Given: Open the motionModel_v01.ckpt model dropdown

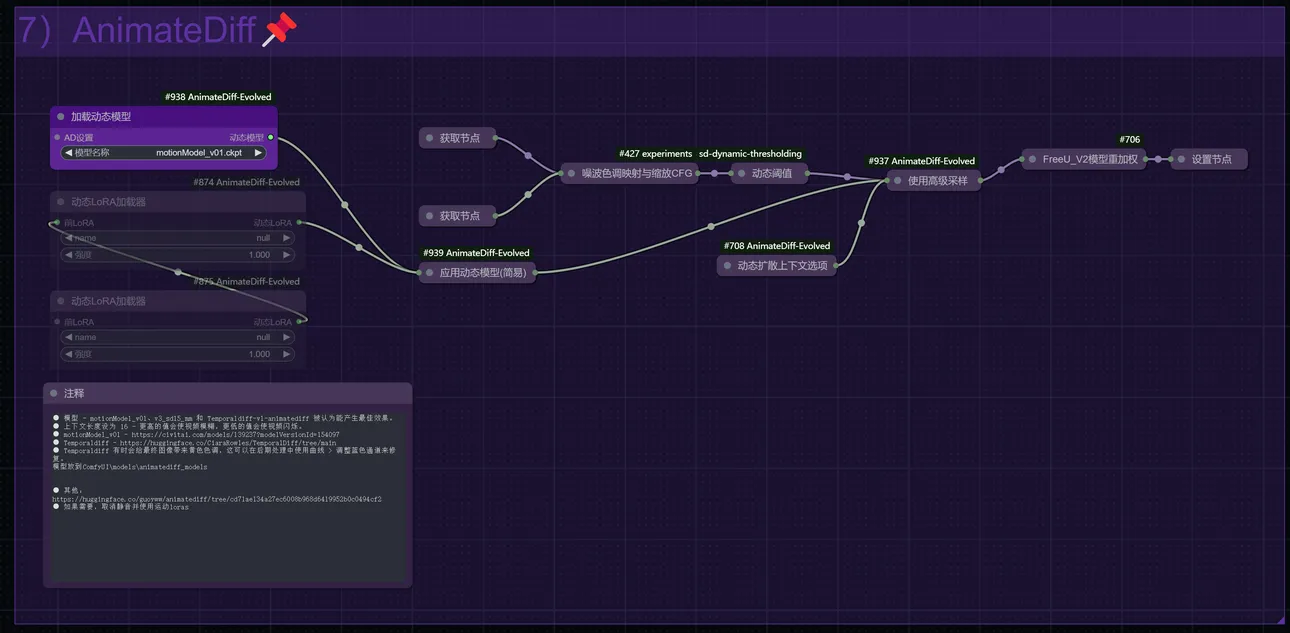Looking at the screenshot, I should tap(164, 153).
